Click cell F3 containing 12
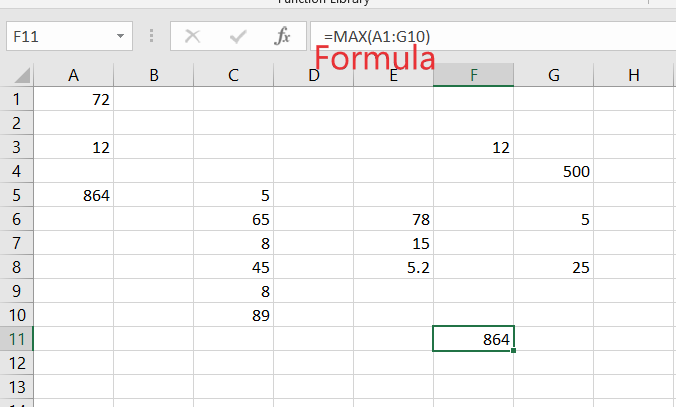Viewport: 676px width, 407px height. 474,147
